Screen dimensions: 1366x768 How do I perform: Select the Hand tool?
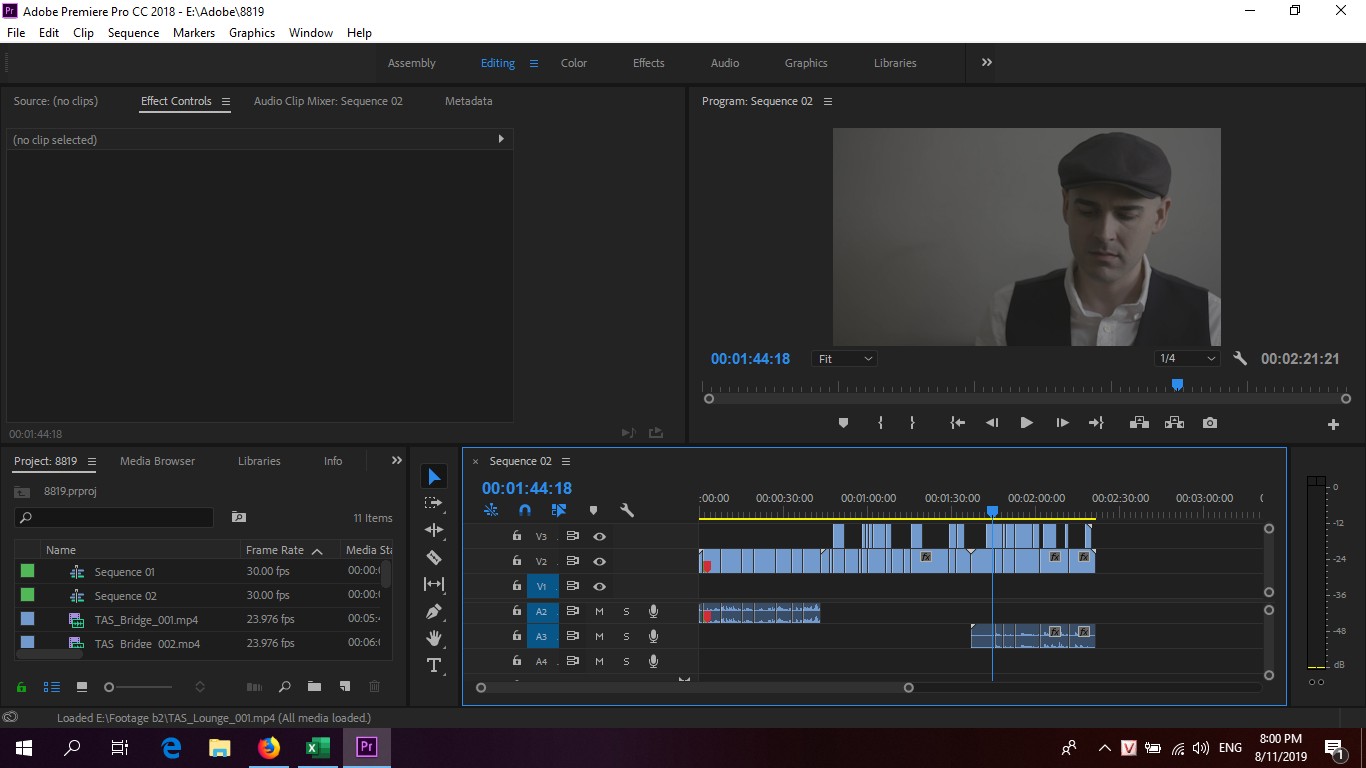pos(434,638)
